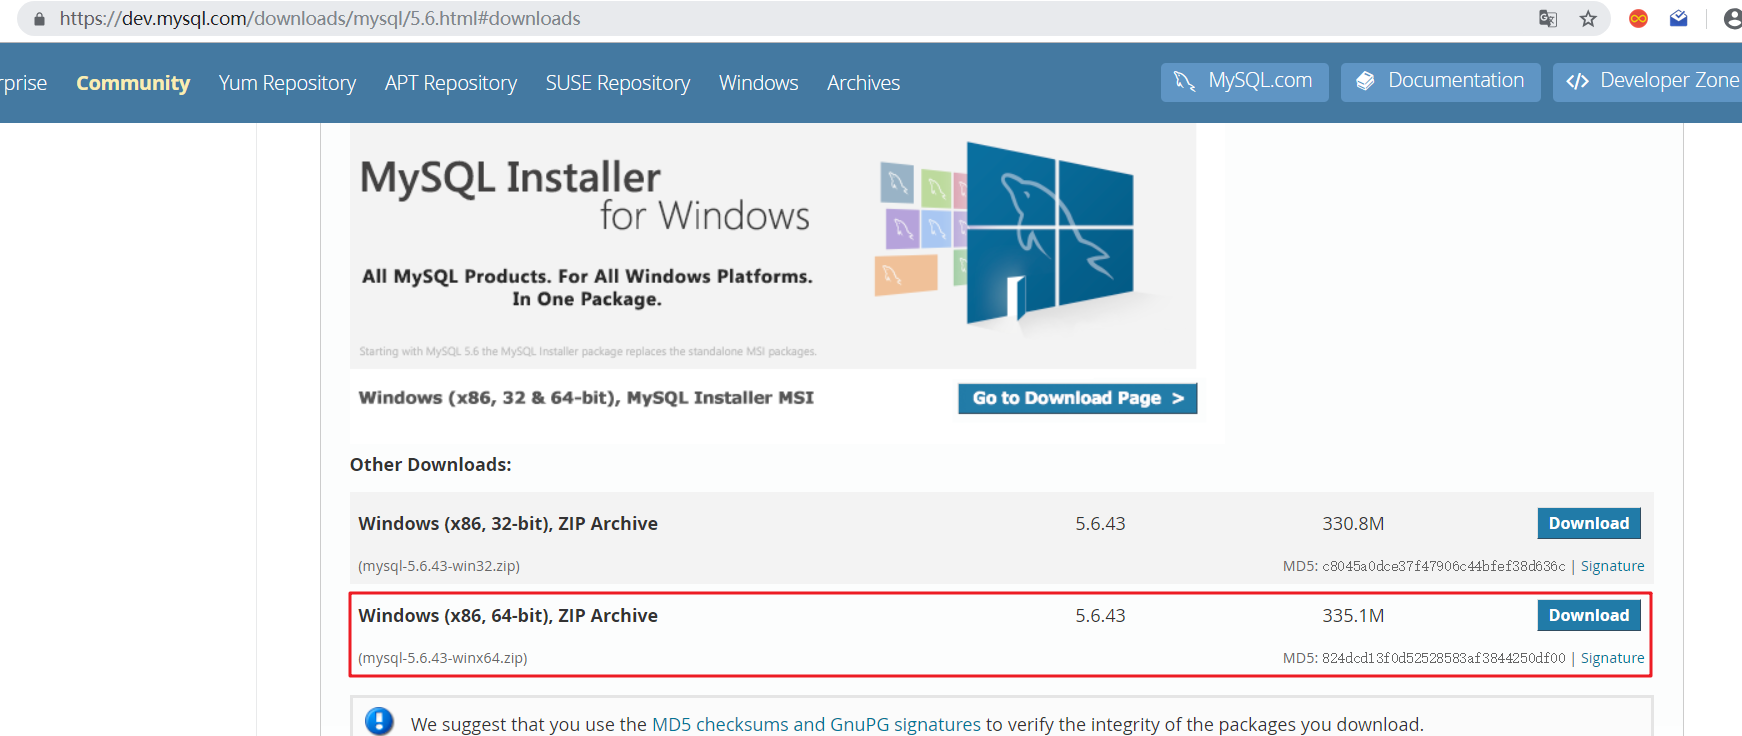Open MD5 checksums and GnuPG signatures link
Viewport: 1742px width, 736px height.
pyautogui.click(x=816, y=724)
